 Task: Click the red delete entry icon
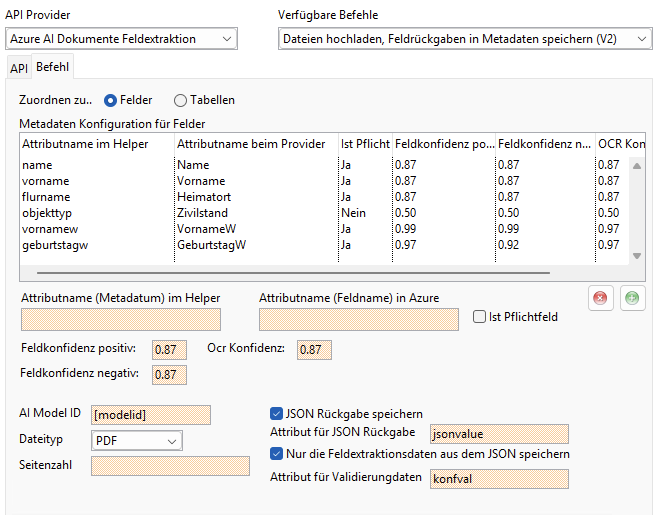click(x=601, y=298)
